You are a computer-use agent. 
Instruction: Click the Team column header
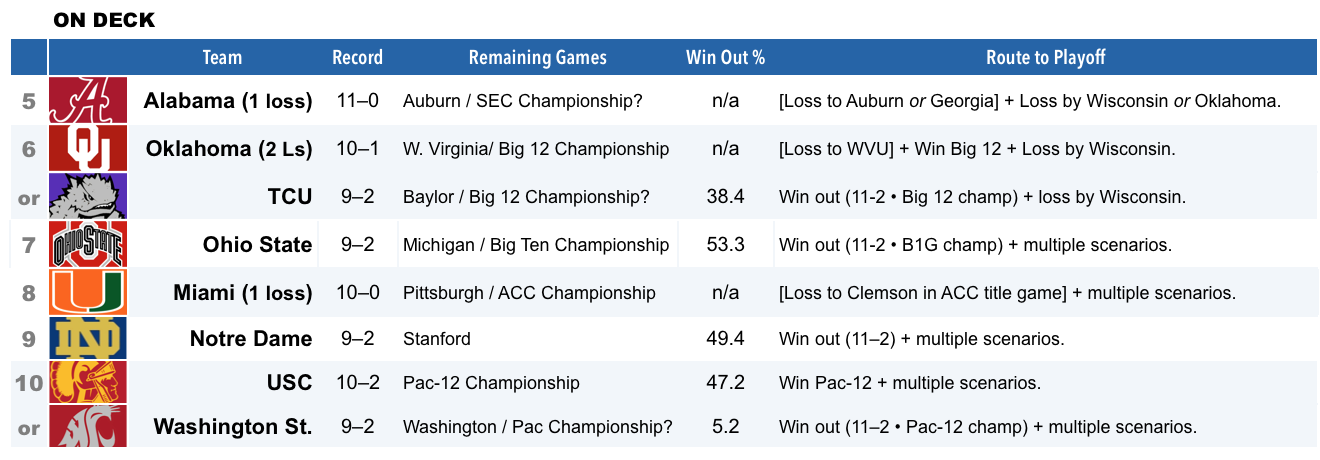tap(222, 57)
